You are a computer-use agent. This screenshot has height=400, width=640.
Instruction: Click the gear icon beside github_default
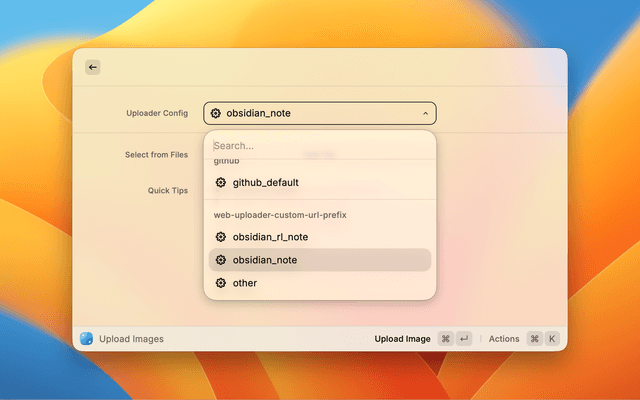click(221, 183)
